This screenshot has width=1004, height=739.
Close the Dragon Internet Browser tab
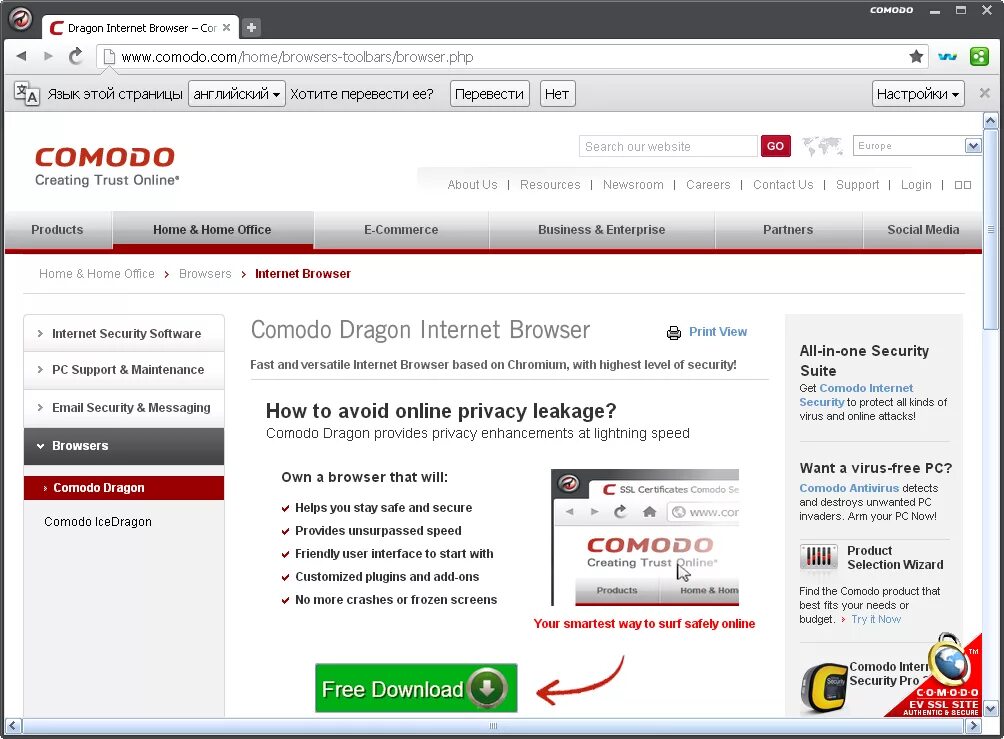[x=226, y=28]
